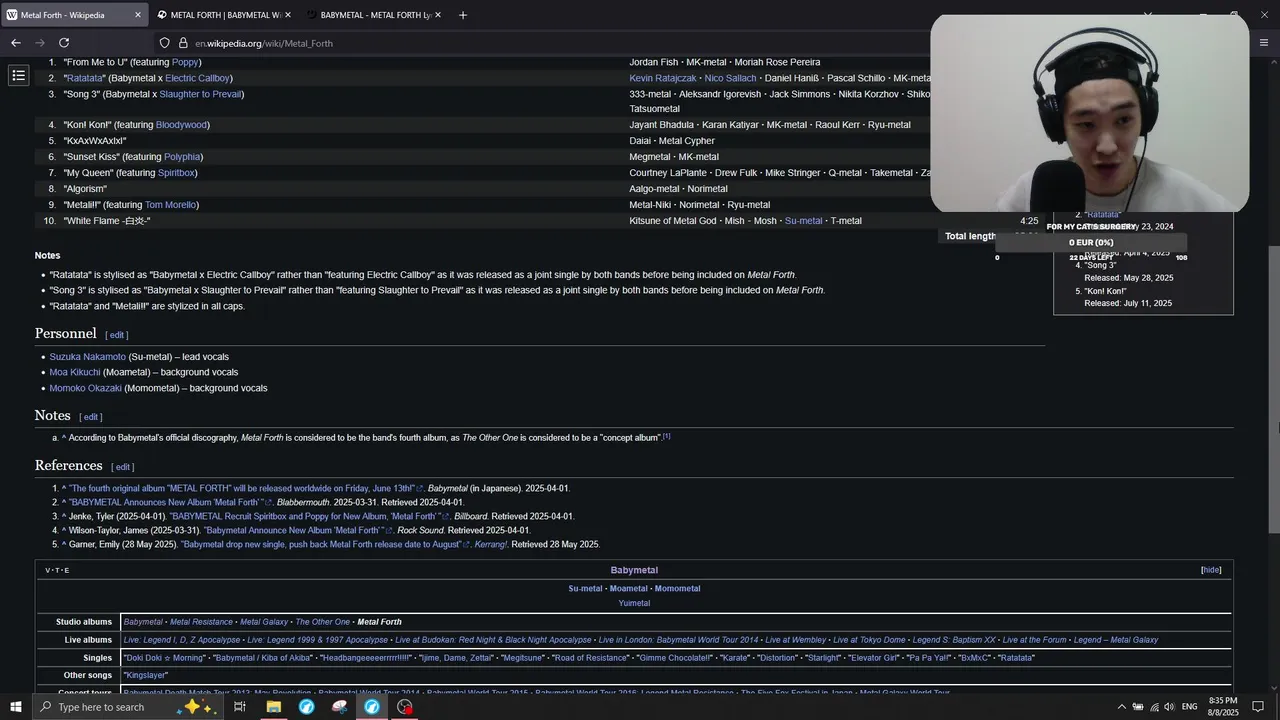Go back with the browser back arrow
The width and height of the screenshot is (1280, 720).
coord(15,43)
